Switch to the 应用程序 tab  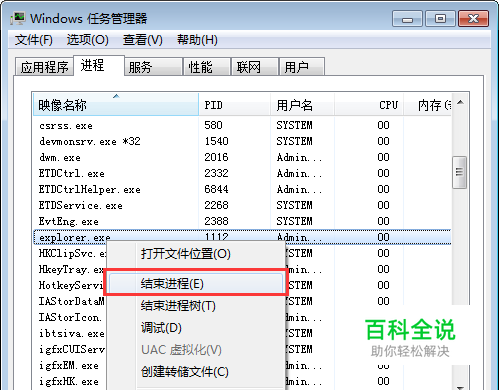click(x=44, y=67)
